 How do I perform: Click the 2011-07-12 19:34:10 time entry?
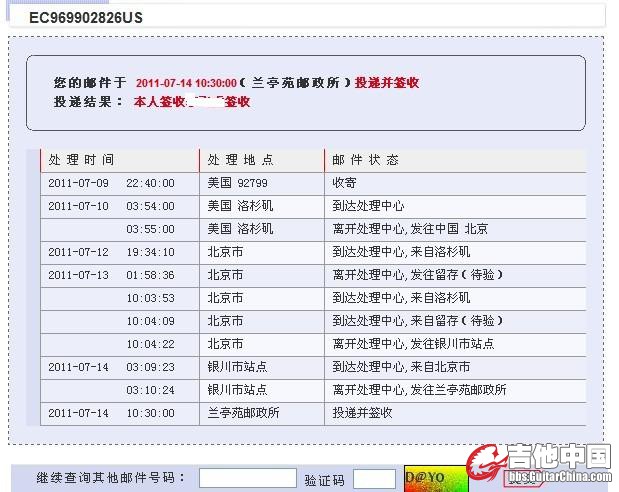coord(111,252)
